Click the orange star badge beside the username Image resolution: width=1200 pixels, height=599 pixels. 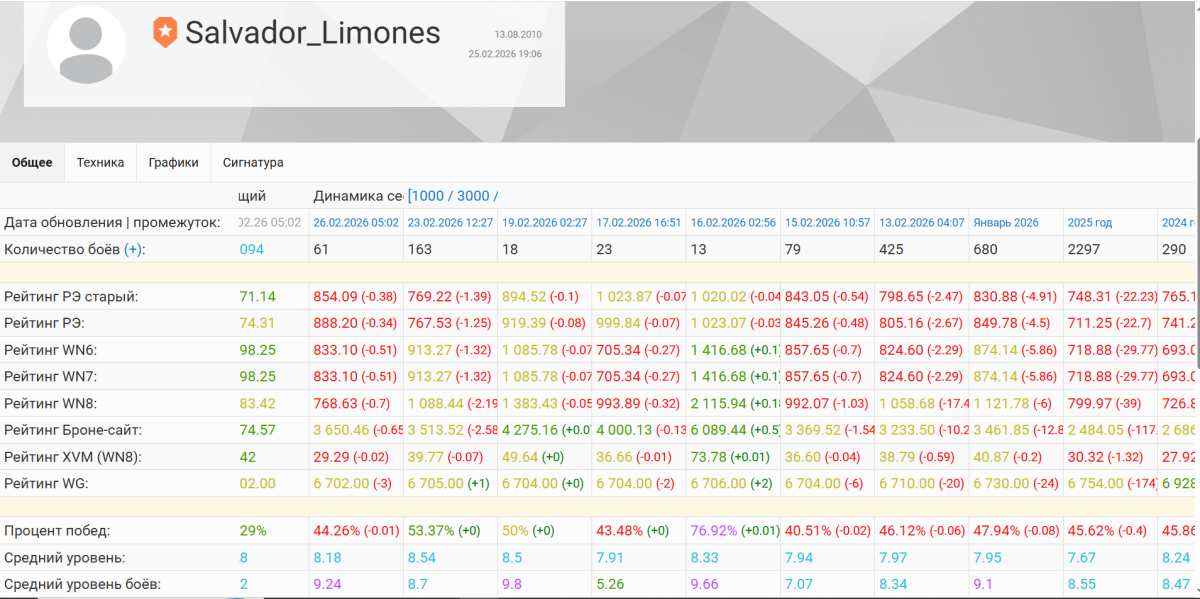coord(164,33)
